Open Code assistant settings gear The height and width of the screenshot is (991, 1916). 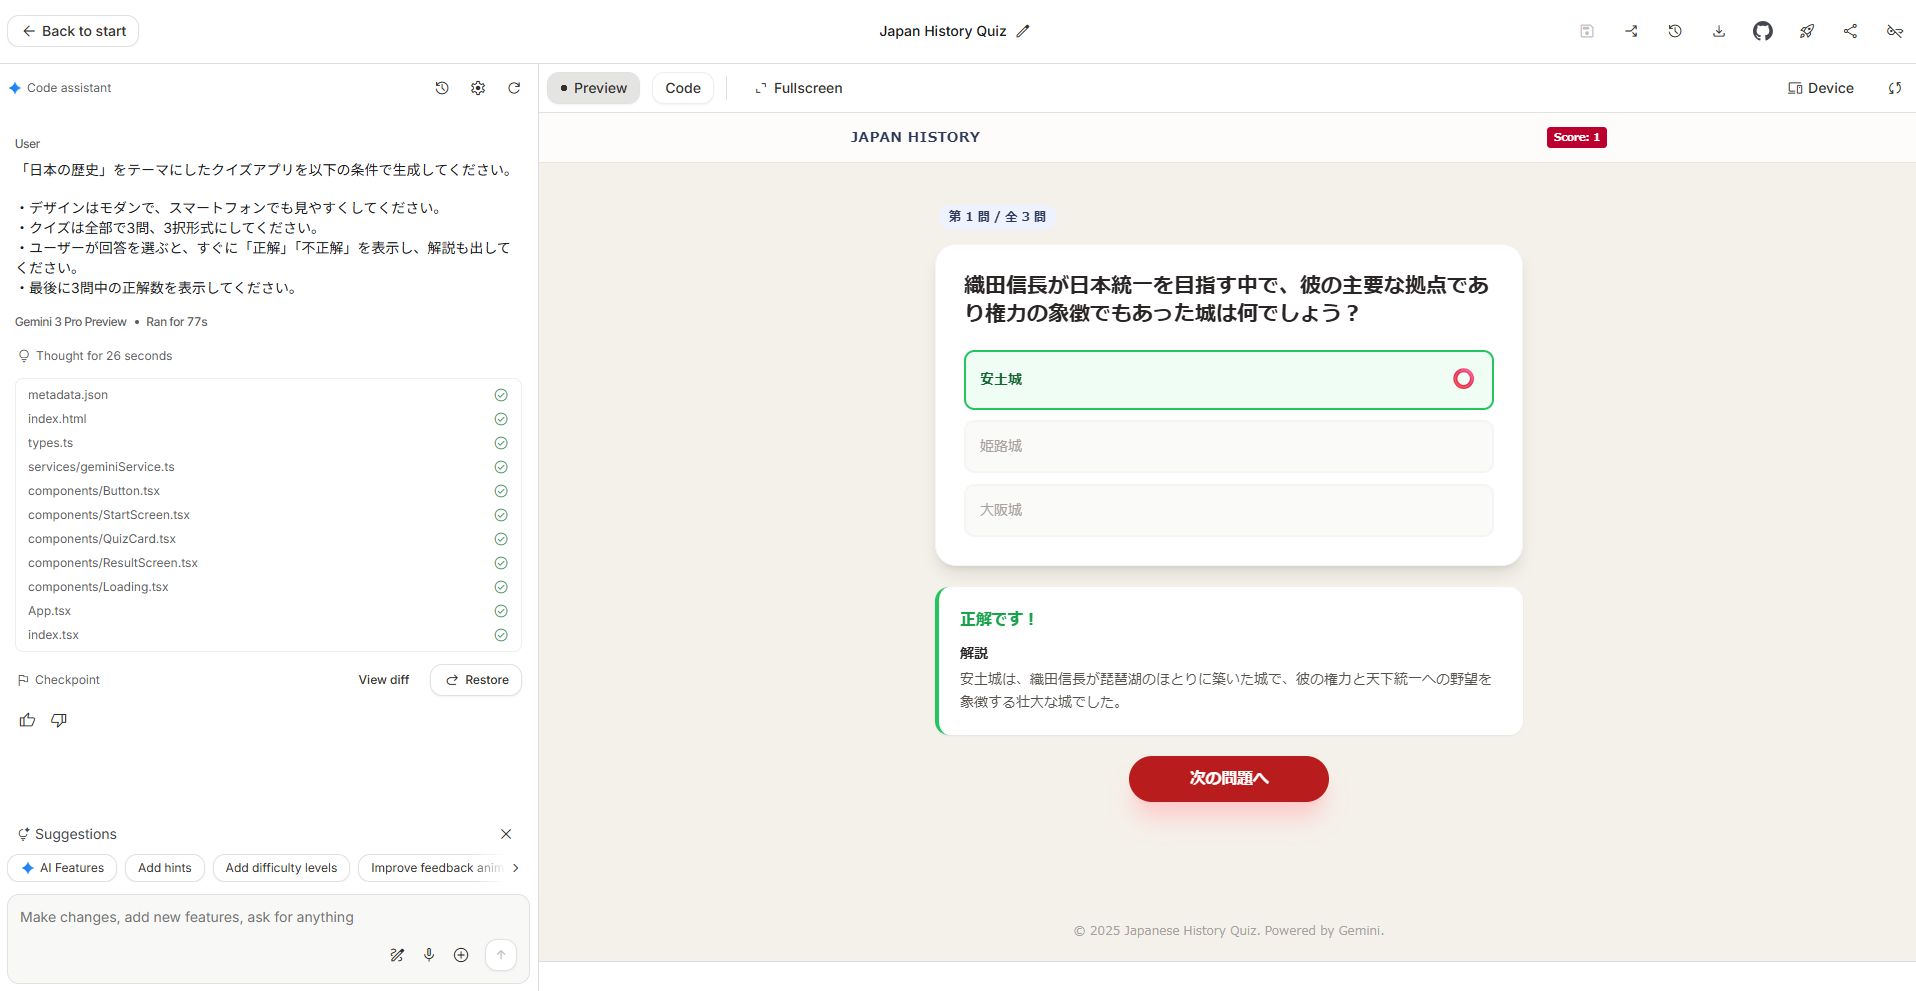click(478, 88)
